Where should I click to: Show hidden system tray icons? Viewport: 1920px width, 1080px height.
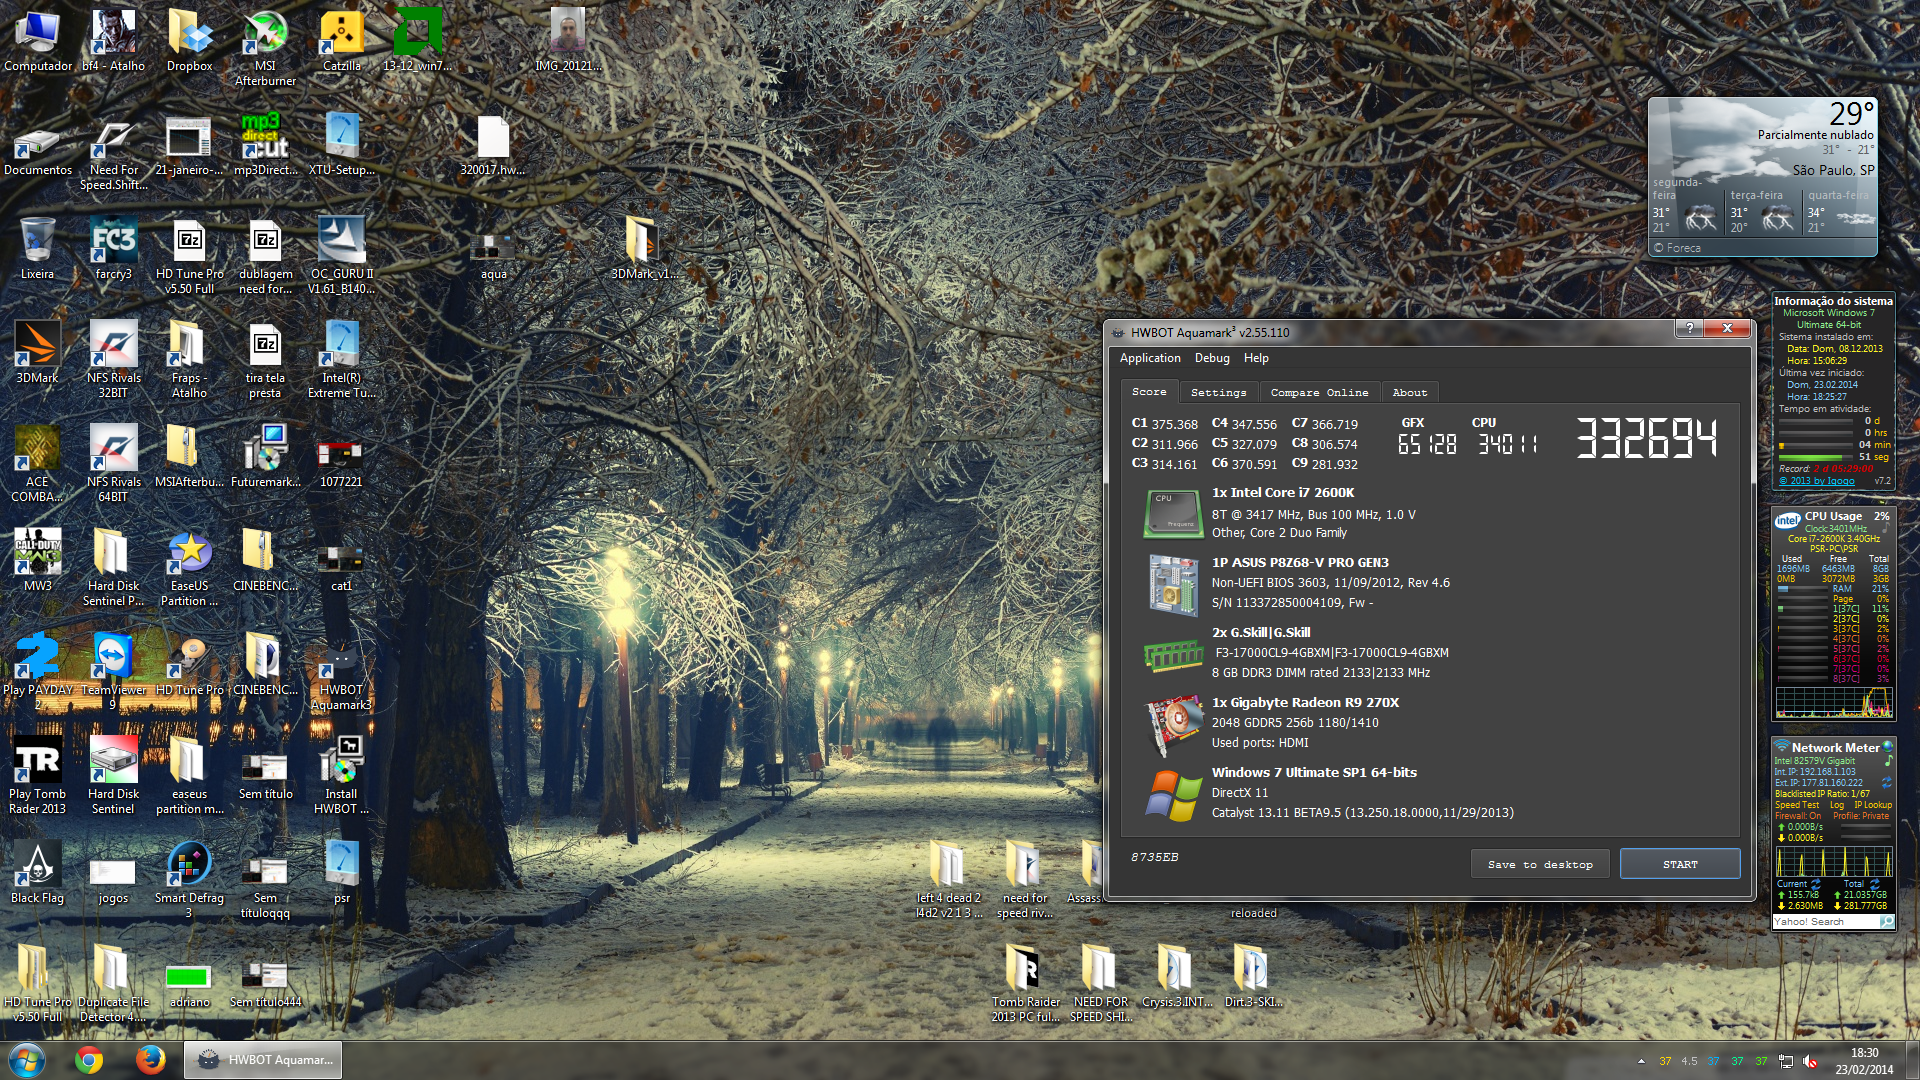1641,1061
